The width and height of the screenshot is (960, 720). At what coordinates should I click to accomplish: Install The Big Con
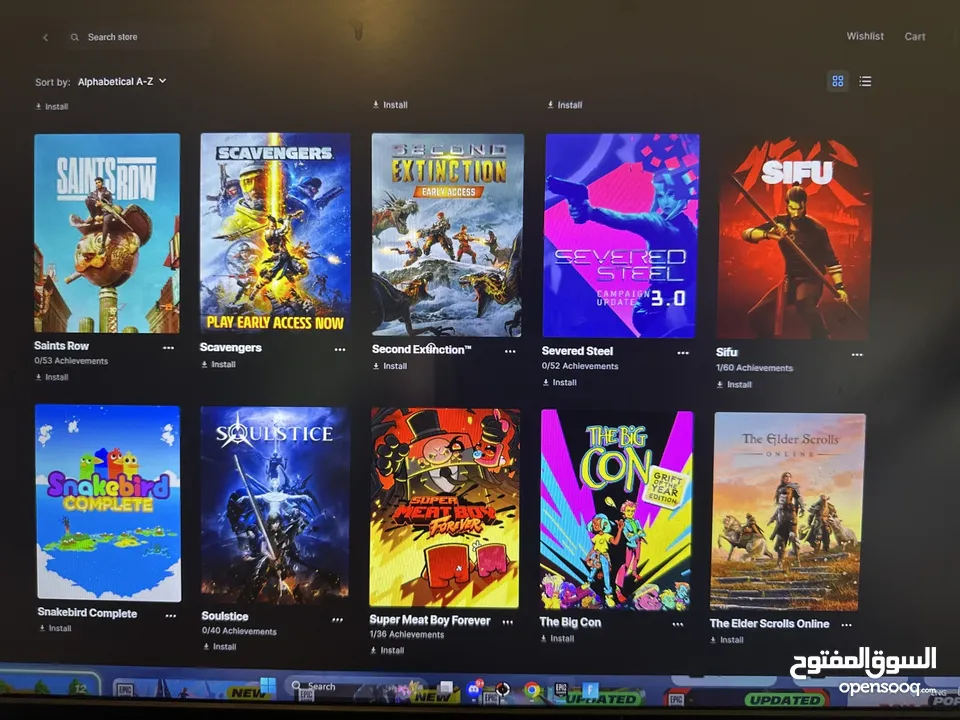pyautogui.click(x=558, y=639)
